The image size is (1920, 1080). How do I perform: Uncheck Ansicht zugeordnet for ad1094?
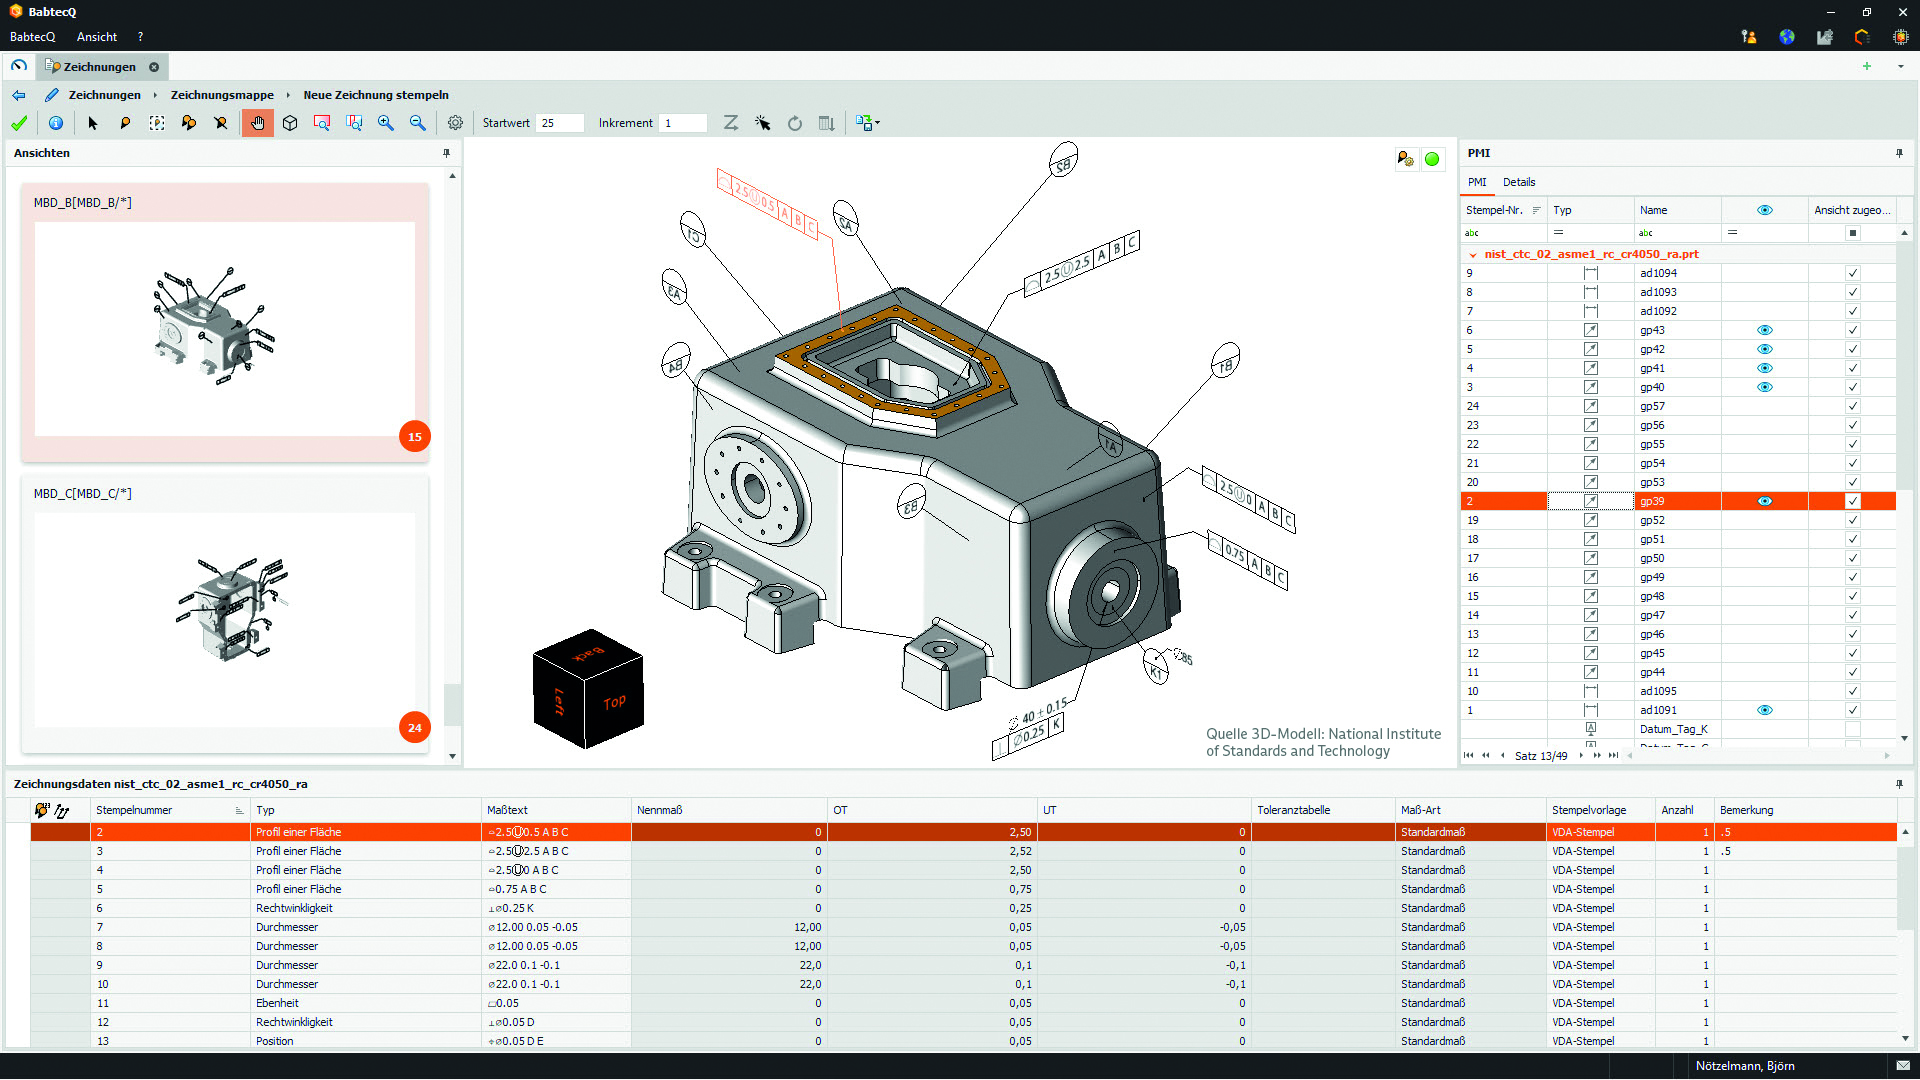pyautogui.click(x=1853, y=272)
